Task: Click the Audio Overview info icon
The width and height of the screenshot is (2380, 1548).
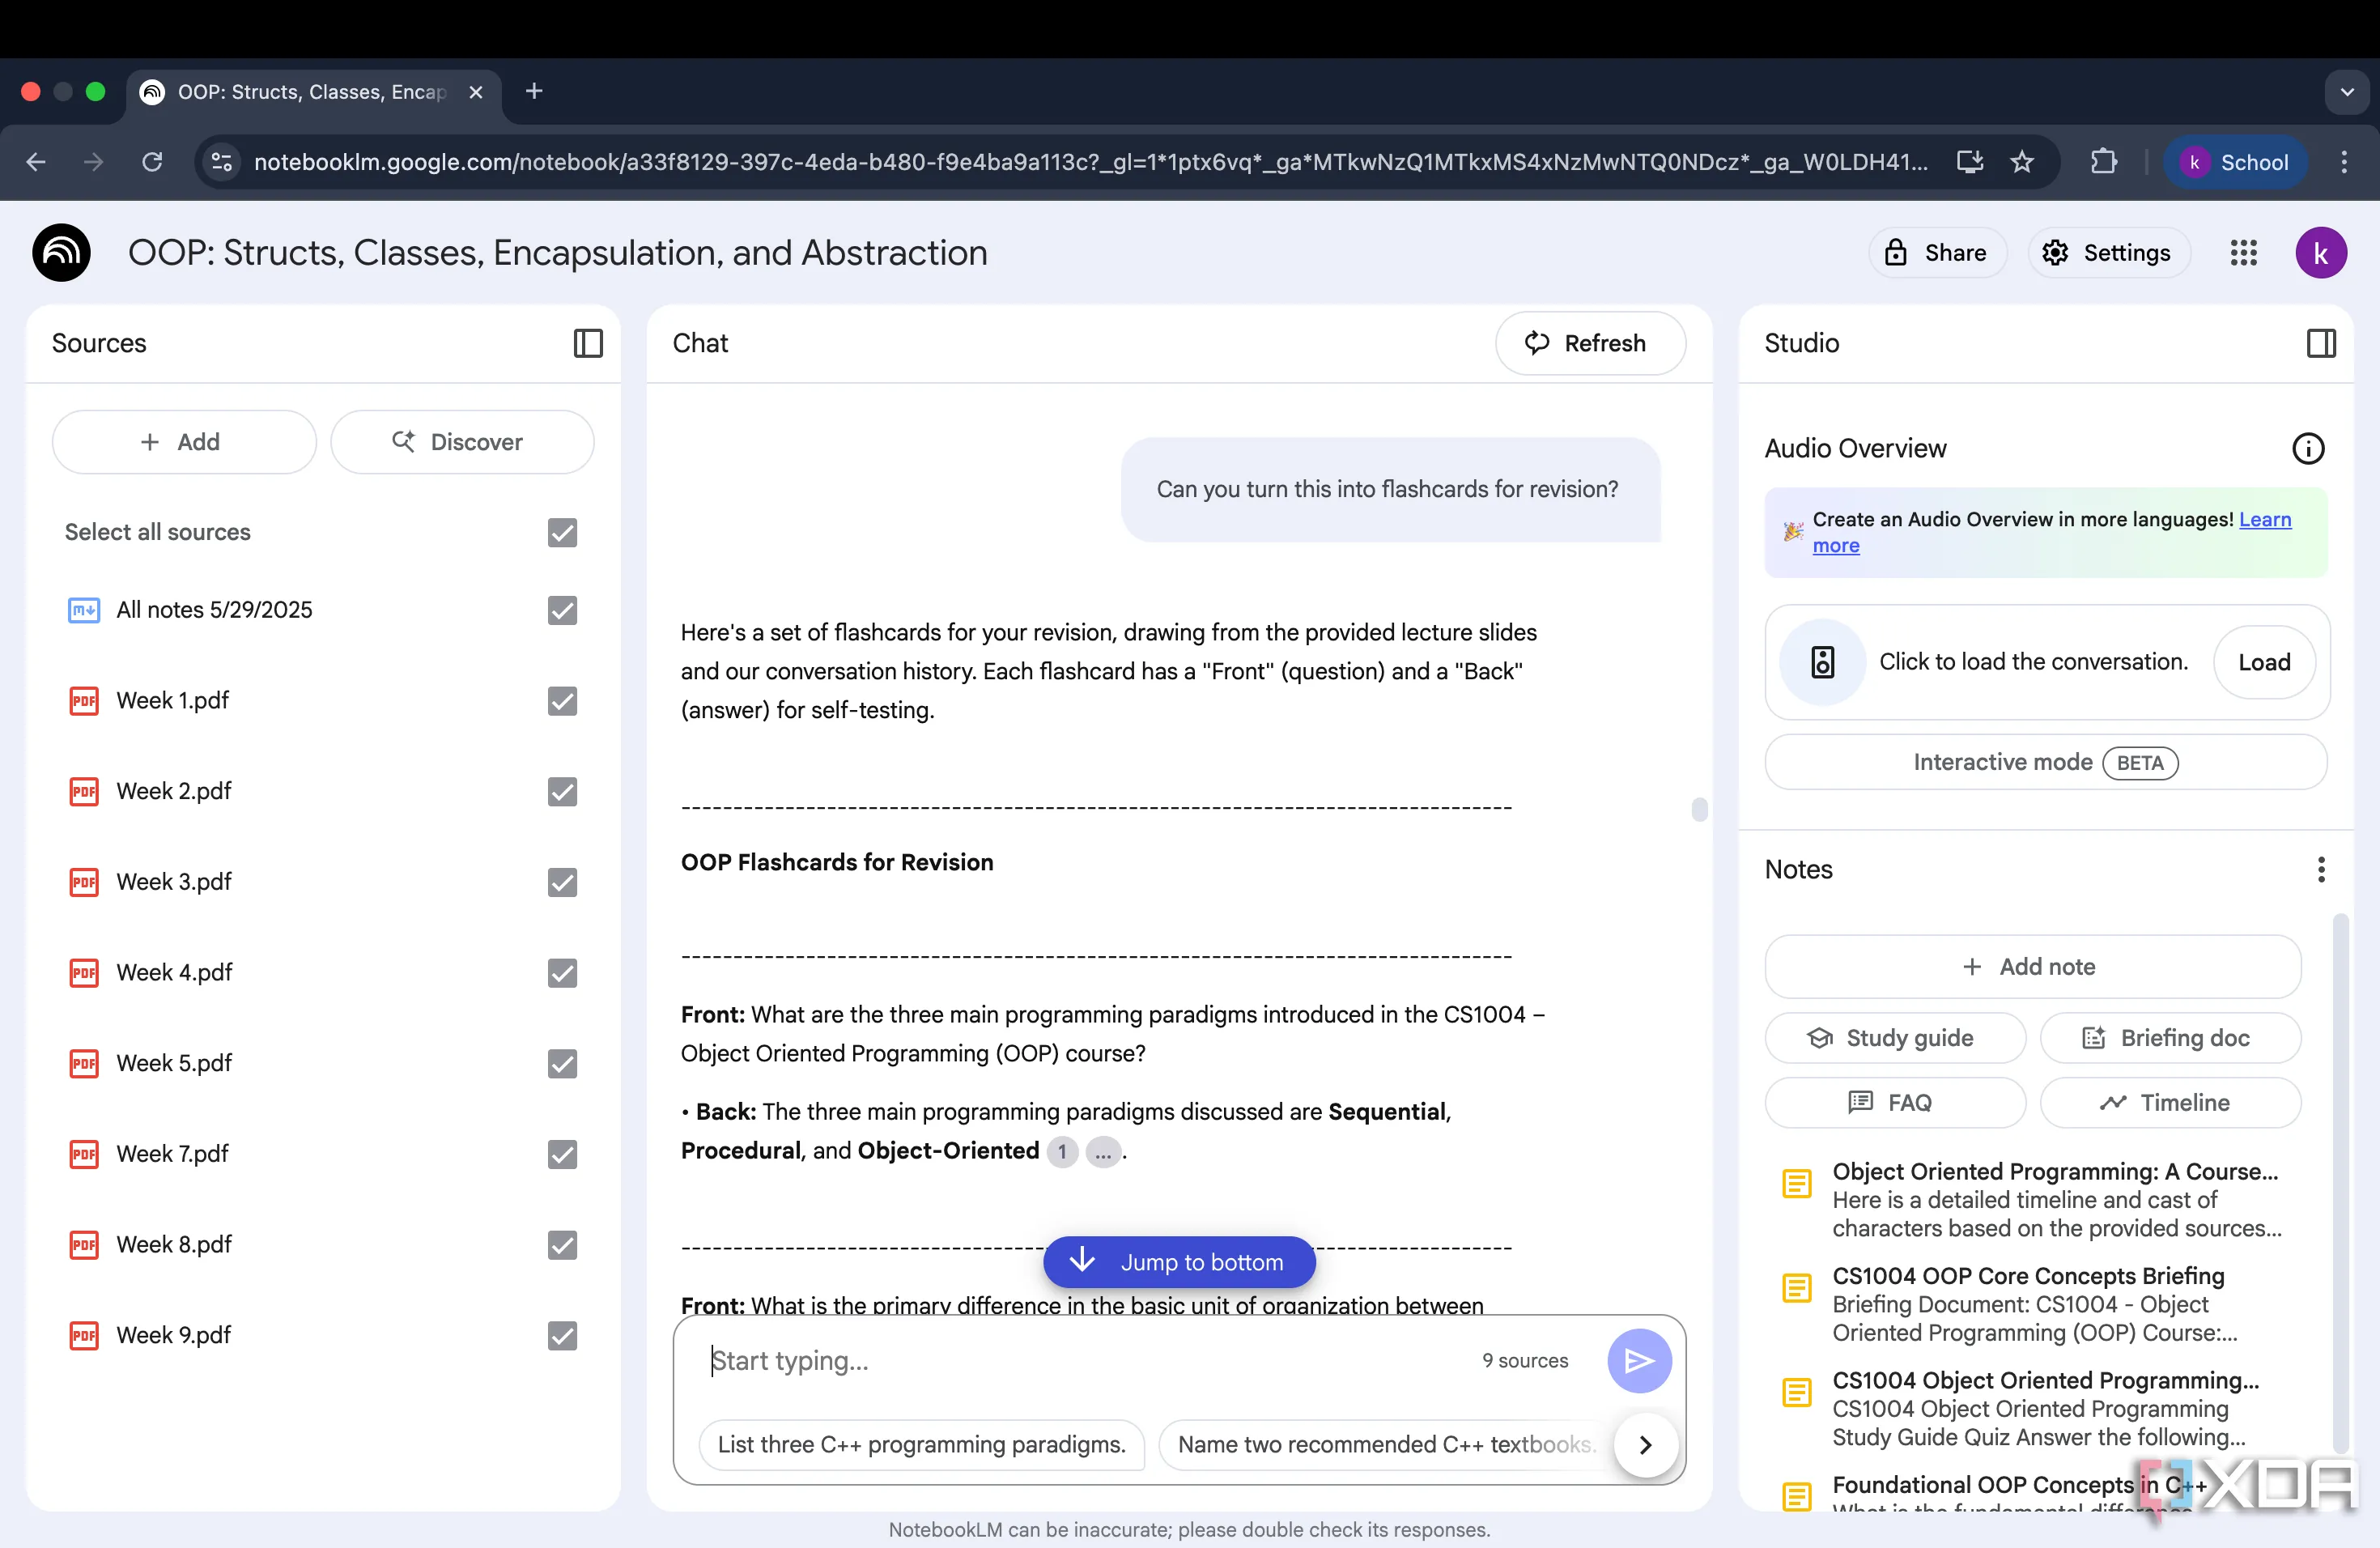Action: pos(2307,448)
